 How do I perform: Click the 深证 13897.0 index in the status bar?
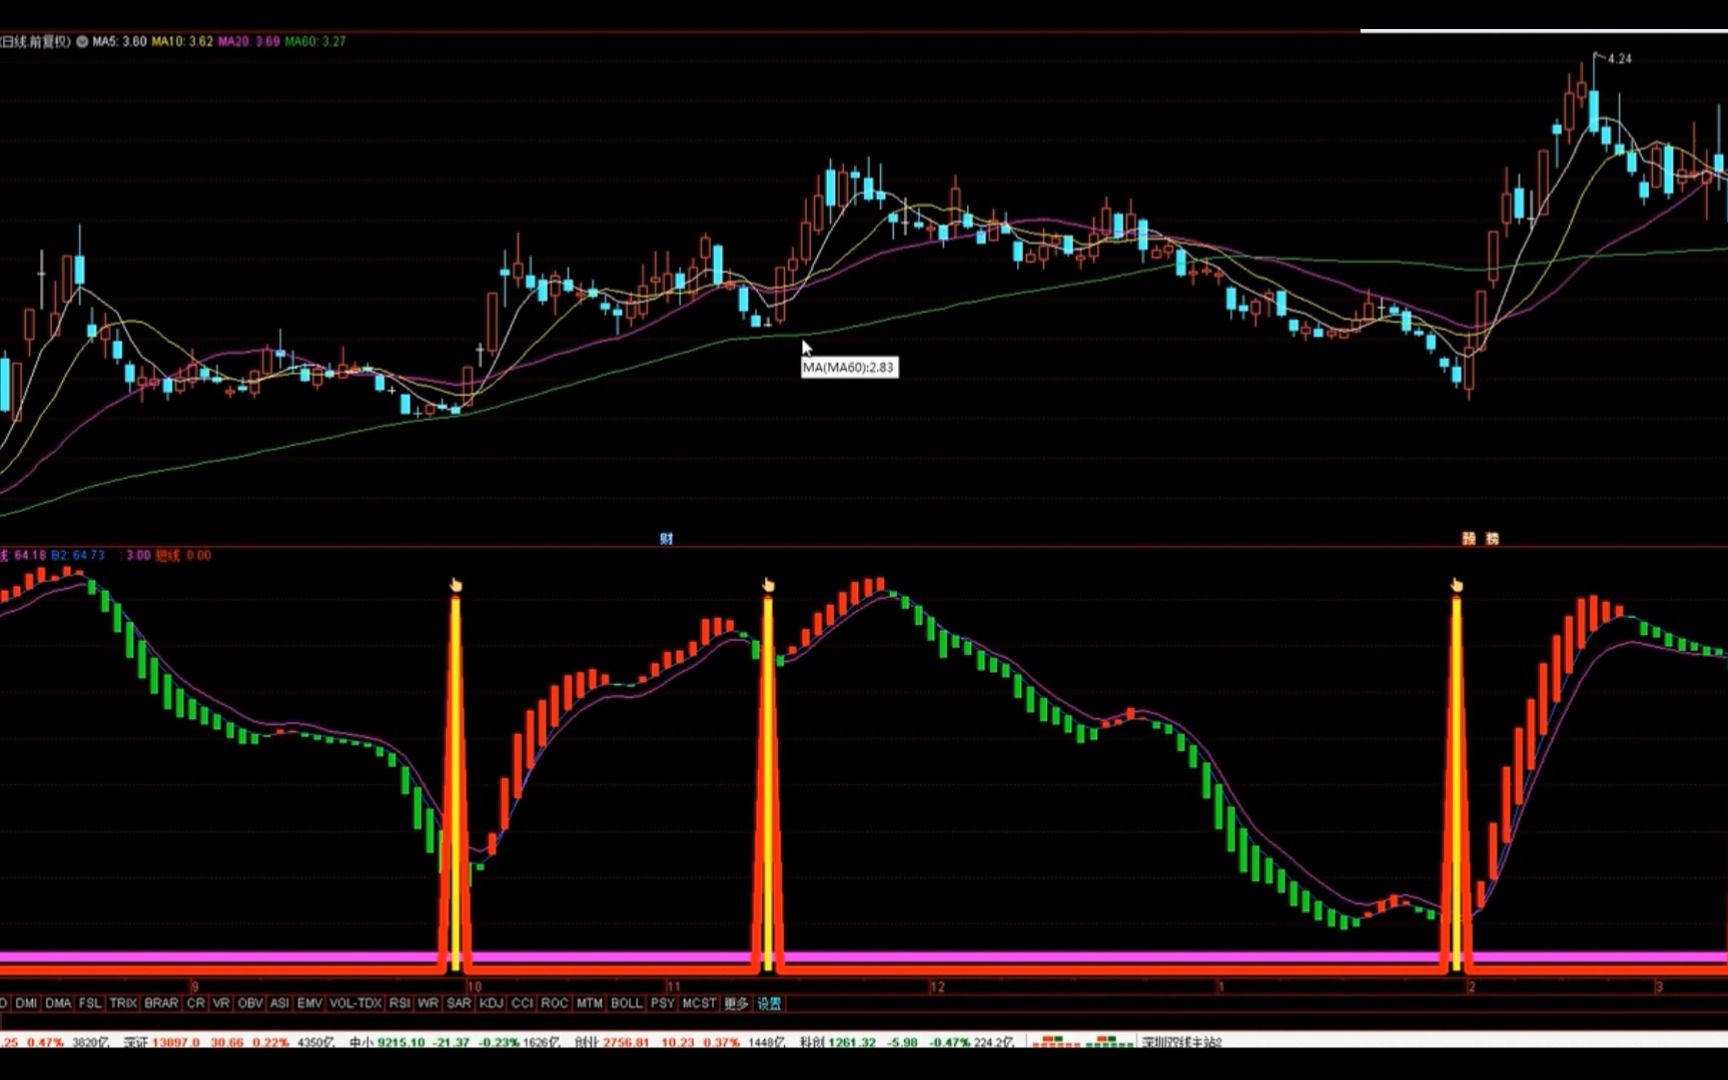161,1042
